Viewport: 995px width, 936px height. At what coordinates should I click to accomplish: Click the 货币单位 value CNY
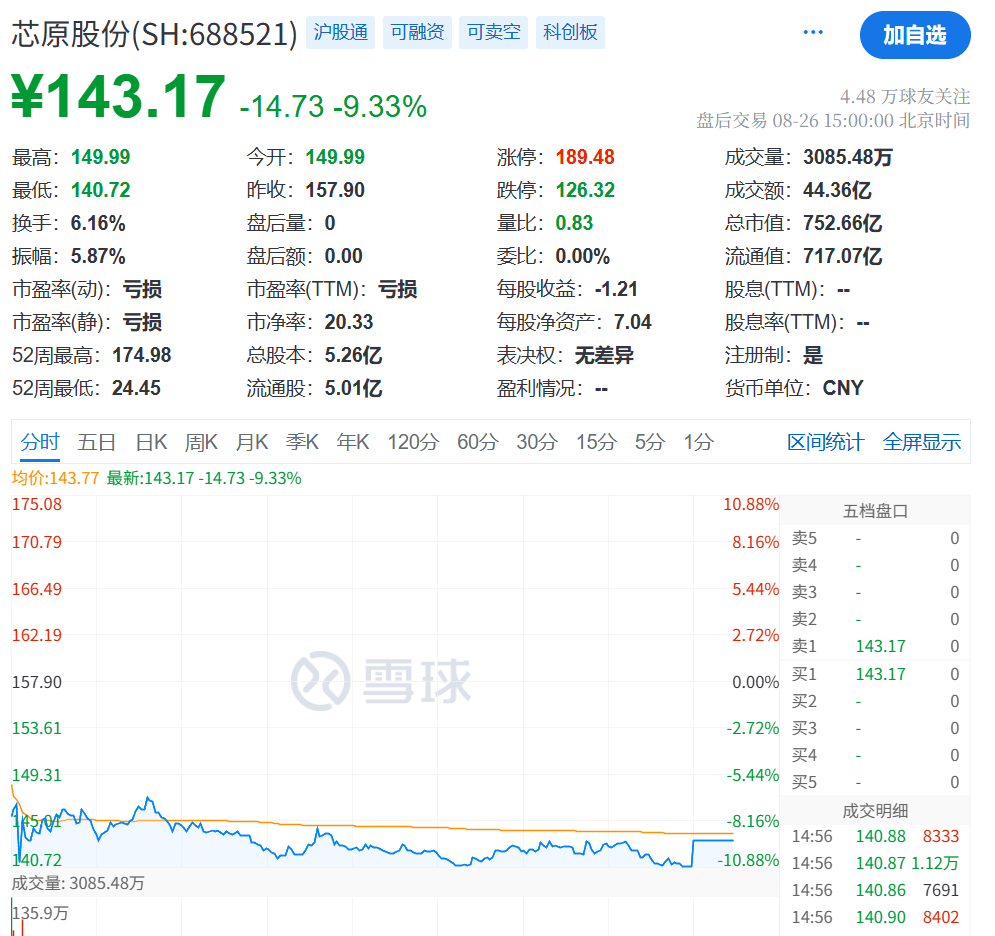point(843,388)
